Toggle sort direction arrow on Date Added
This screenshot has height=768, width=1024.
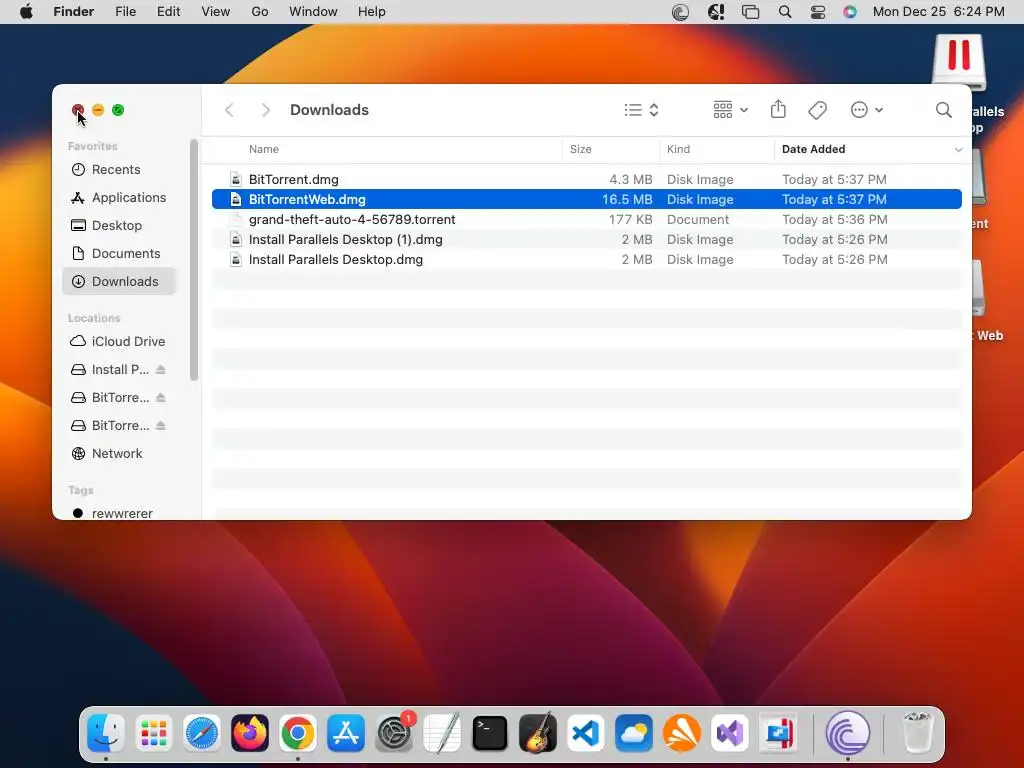click(x=958, y=150)
